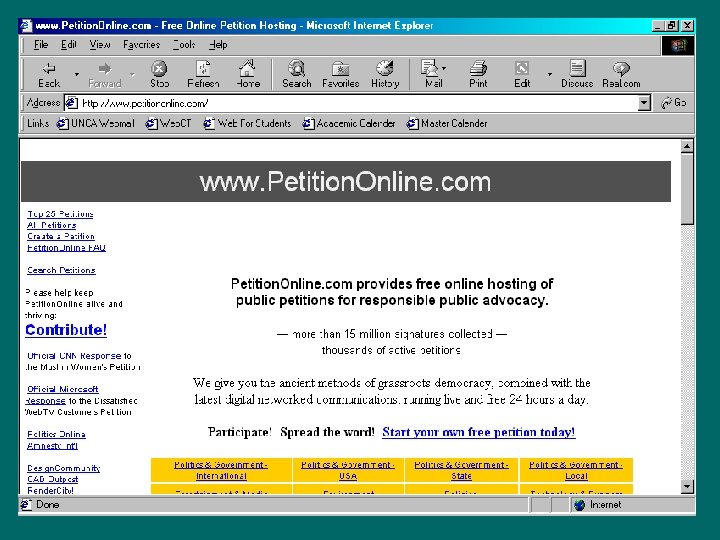Screen dimensions: 720x540
Task: Click the IE title bar icon
Action: pyautogui.click(x=26, y=25)
